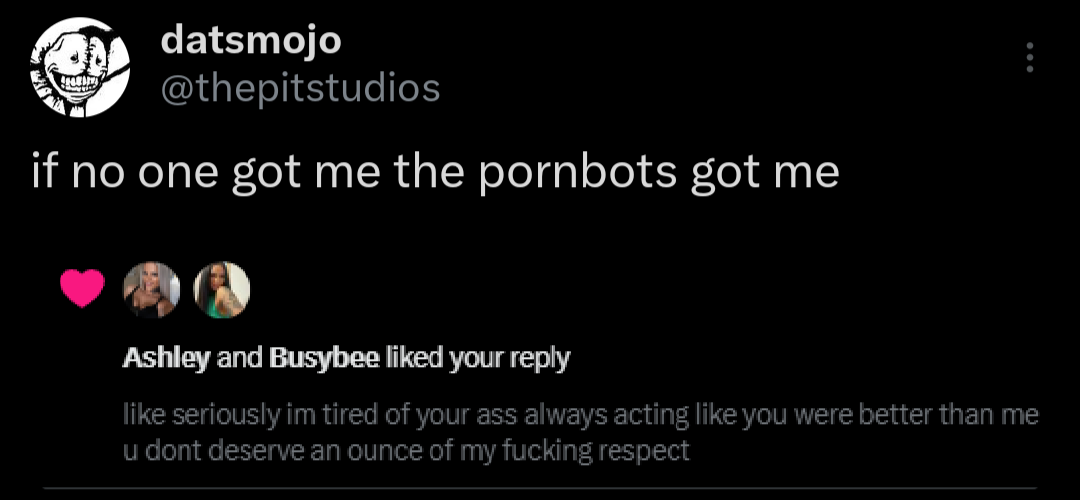
Task: Open the reply line starting "like seriously"
Action: pyautogui.click(x=580, y=414)
